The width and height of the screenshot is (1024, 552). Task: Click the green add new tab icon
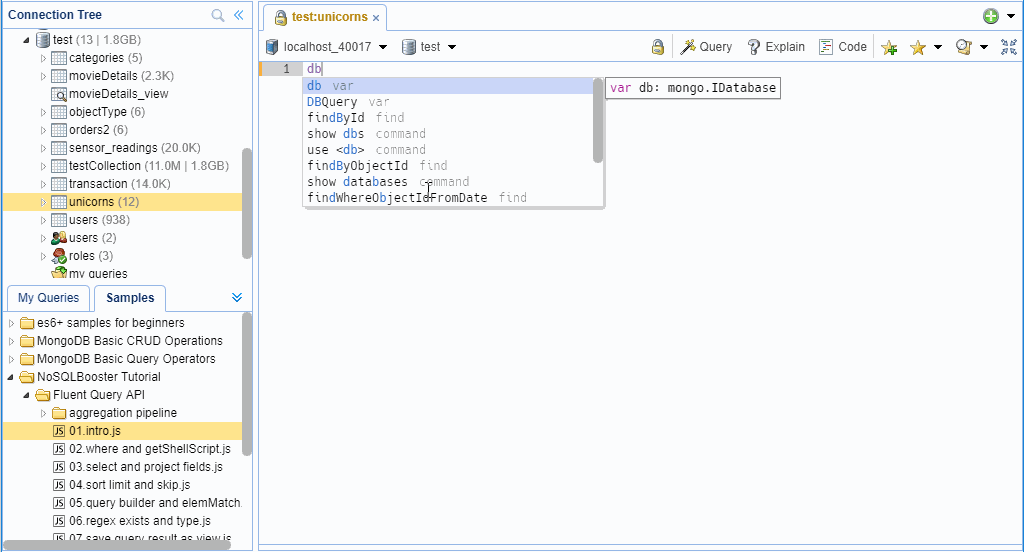pyautogui.click(x=990, y=16)
